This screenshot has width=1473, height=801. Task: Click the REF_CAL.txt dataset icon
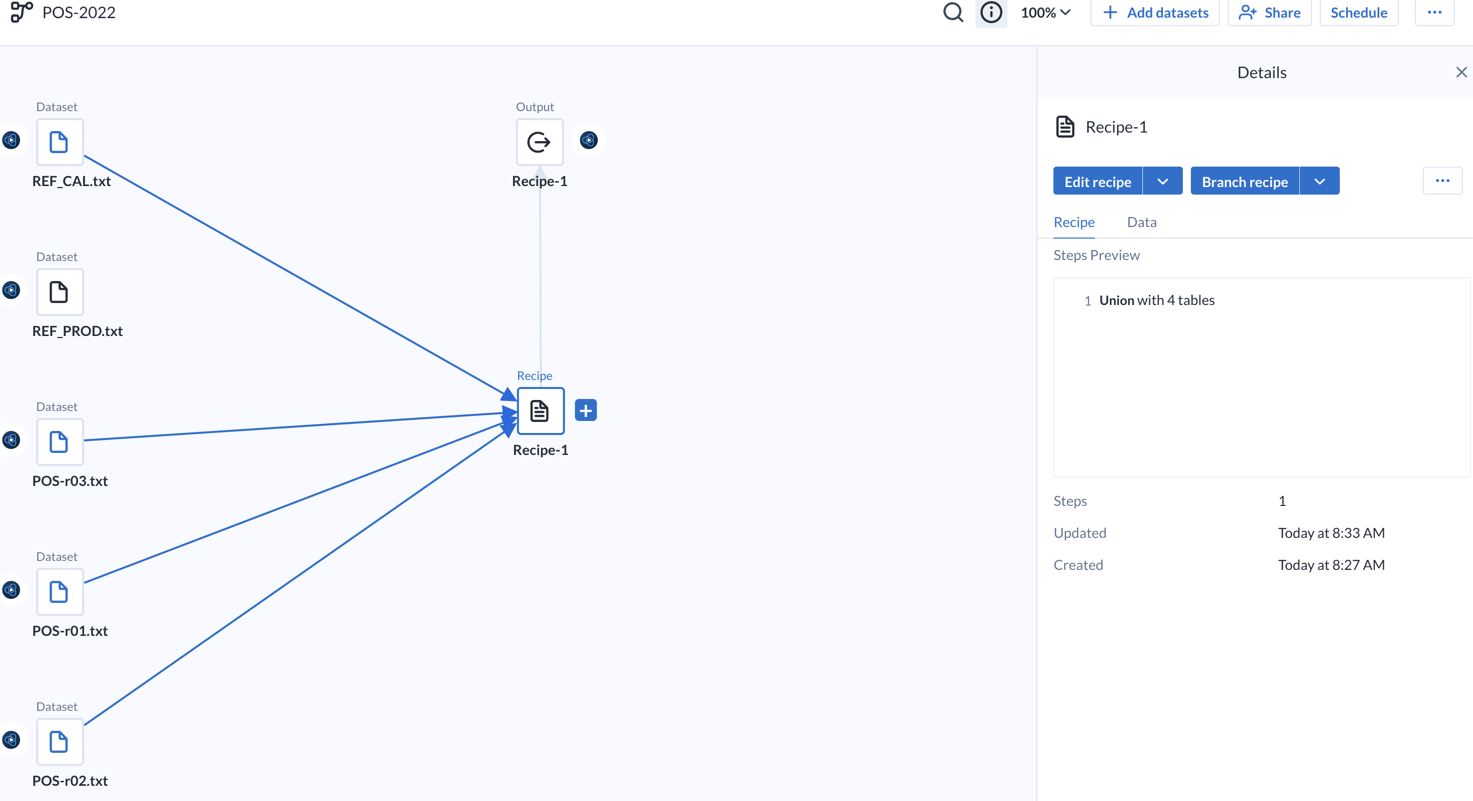(x=59, y=142)
